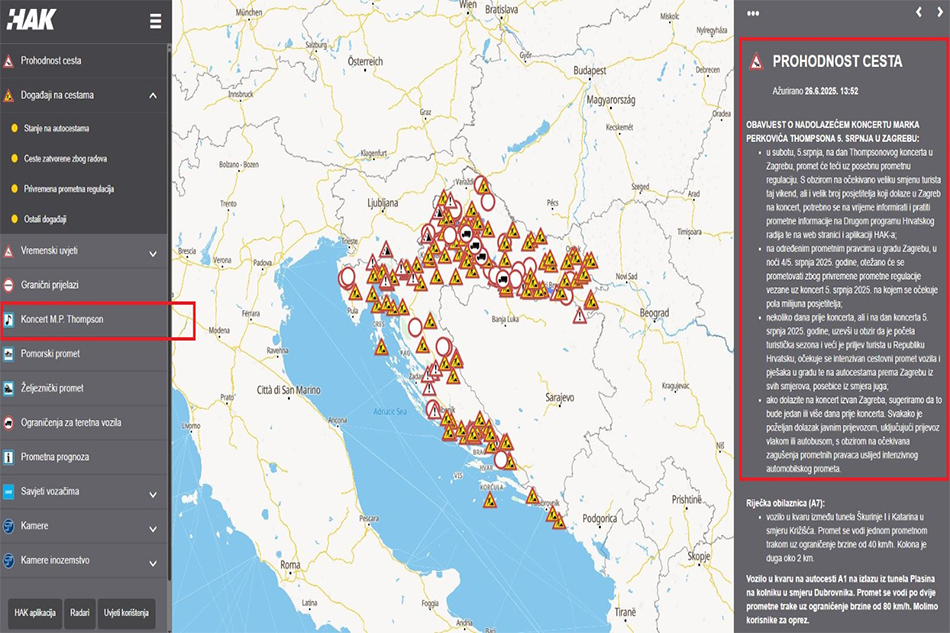Click the Banja Luka label on the map
This screenshot has width=950, height=633.
click(505, 319)
